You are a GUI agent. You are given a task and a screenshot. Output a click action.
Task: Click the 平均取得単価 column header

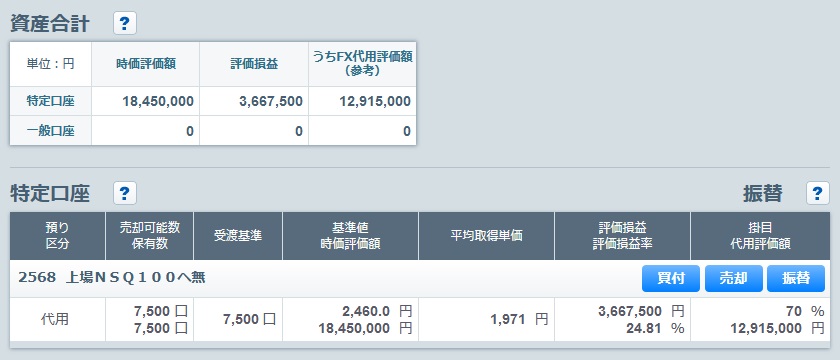click(486, 236)
